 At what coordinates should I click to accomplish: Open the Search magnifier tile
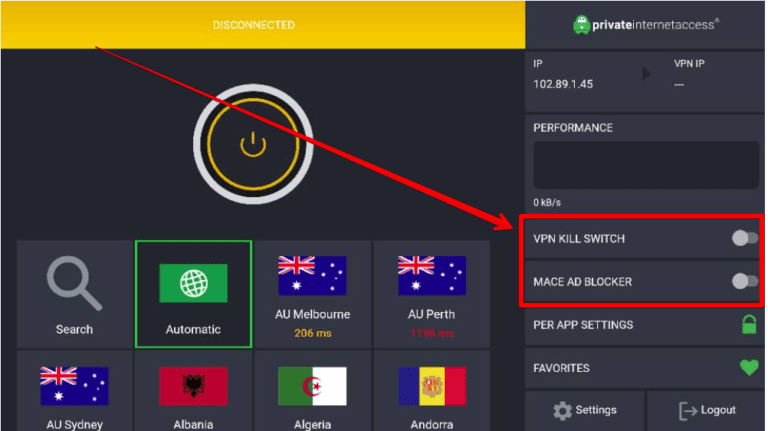point(74,294)
